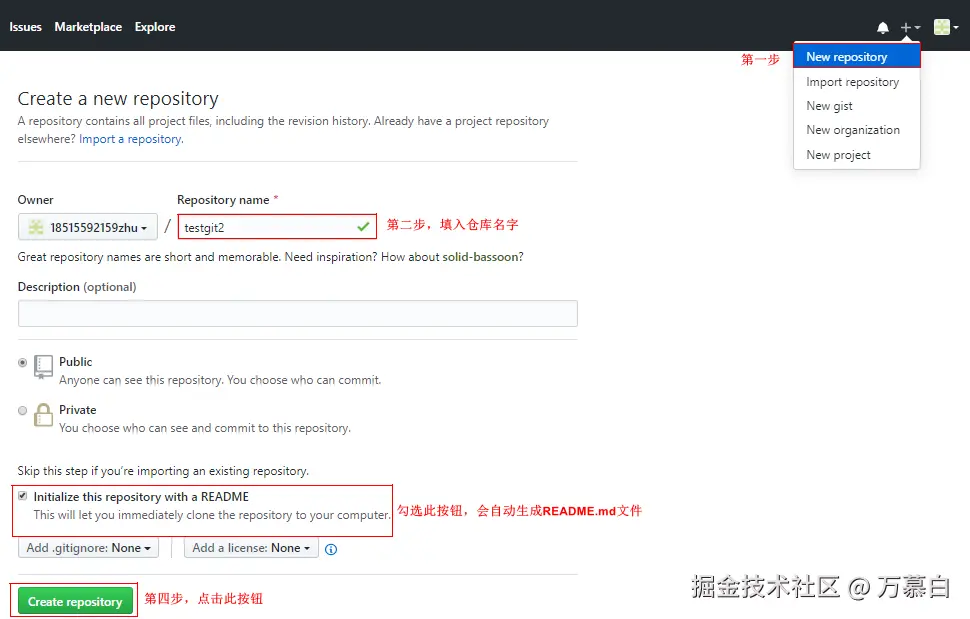Screen dimensions: 970x619
Task: Select the Public radio button
Action: click(x=23, y=362)
